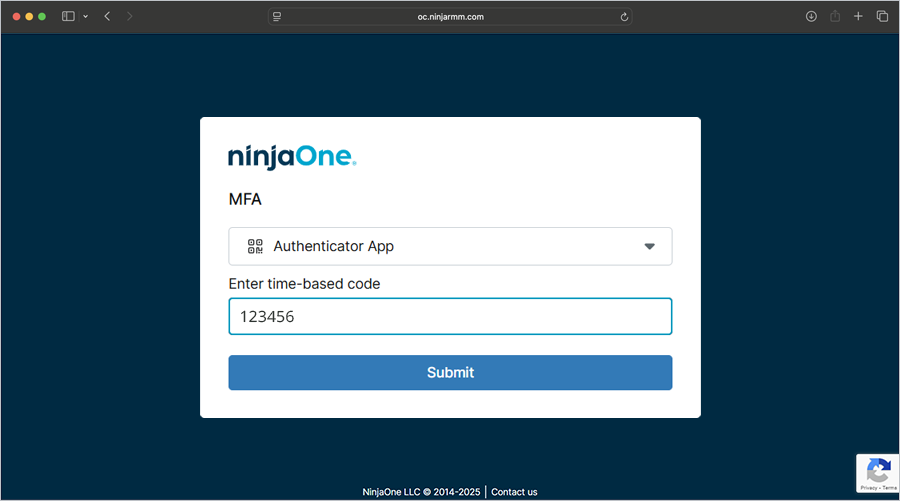Open the Authenticator App MFA dropdown
Image resolution: width=900 pixels, height=501 pixels.
[x=450, y=246]
